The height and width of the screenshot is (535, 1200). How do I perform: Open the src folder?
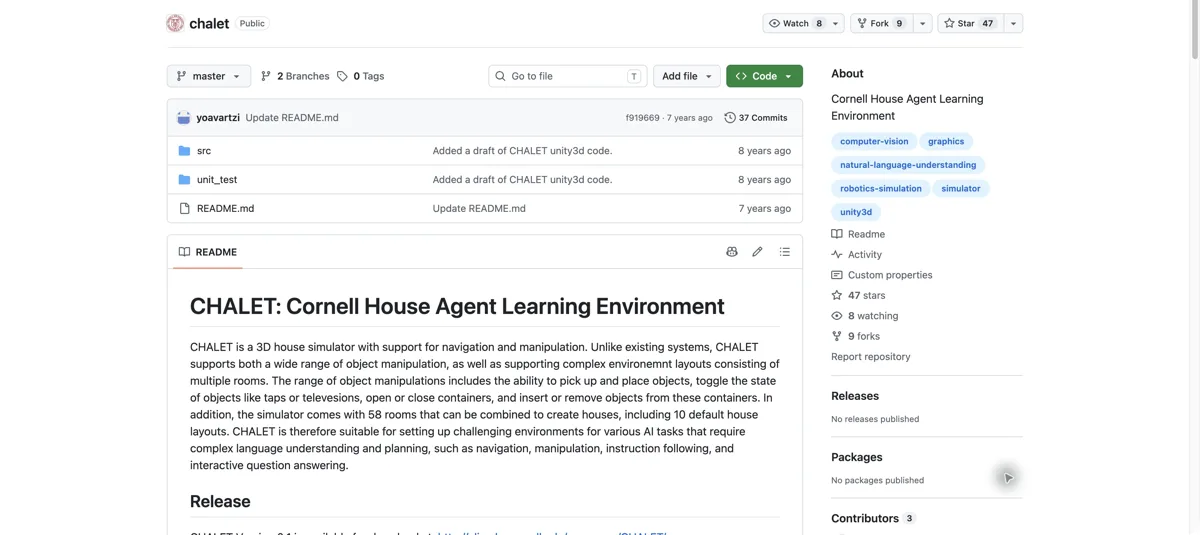click(x=204, y=151)
